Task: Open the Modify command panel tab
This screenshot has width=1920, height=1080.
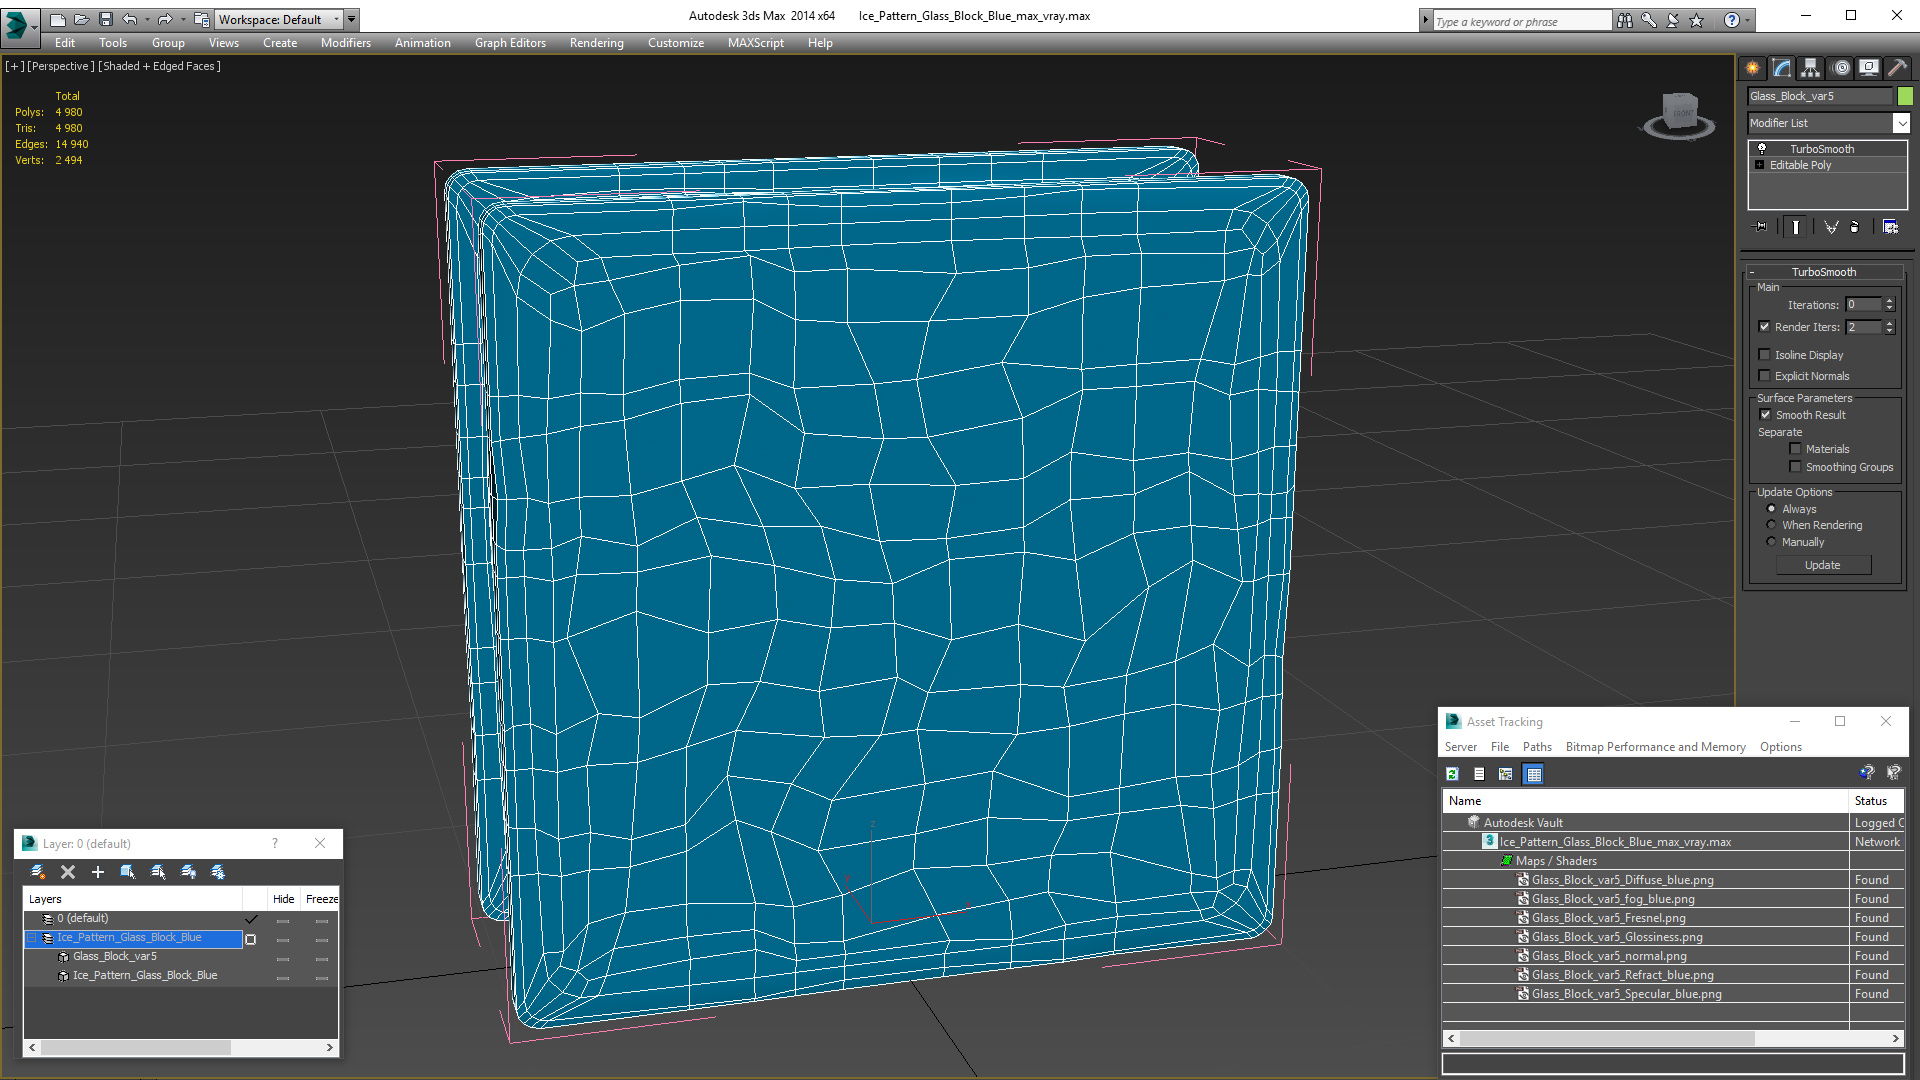Action: (1782, 68)
